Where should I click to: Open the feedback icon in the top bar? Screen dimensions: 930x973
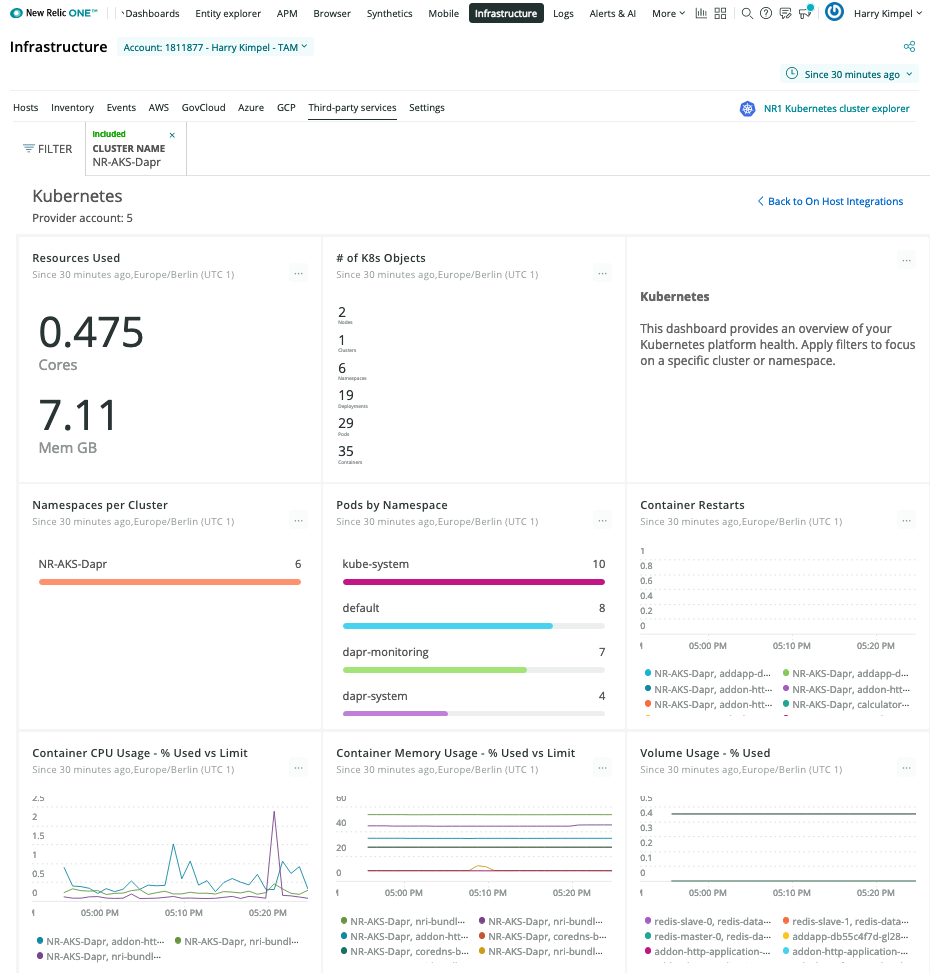[x=785, y=13]
